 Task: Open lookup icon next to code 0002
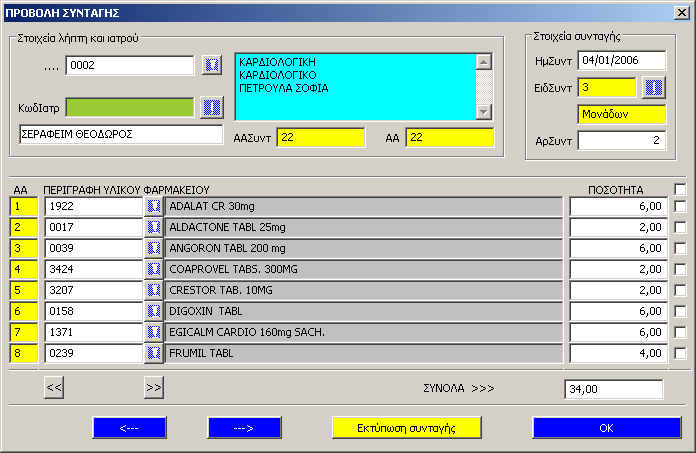pos(212,65)
